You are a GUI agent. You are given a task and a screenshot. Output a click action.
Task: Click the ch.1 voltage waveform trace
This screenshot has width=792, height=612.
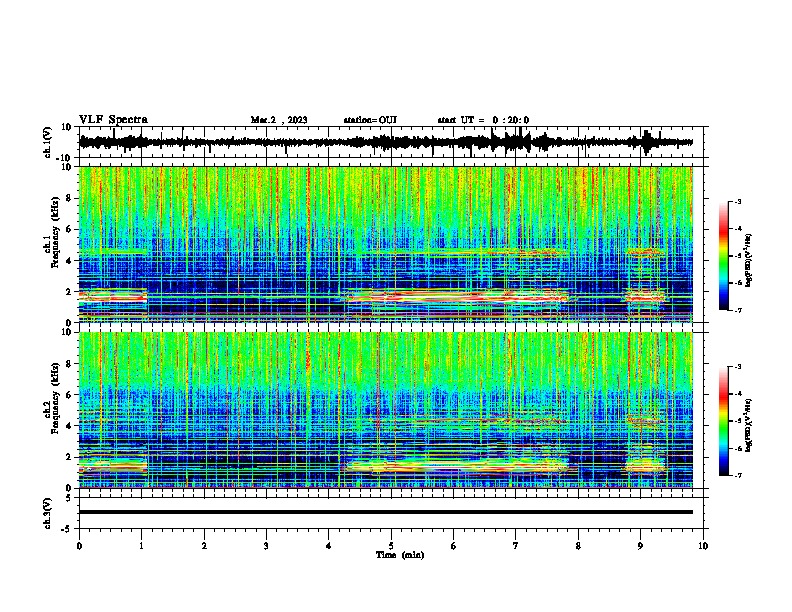click(385, 142)
